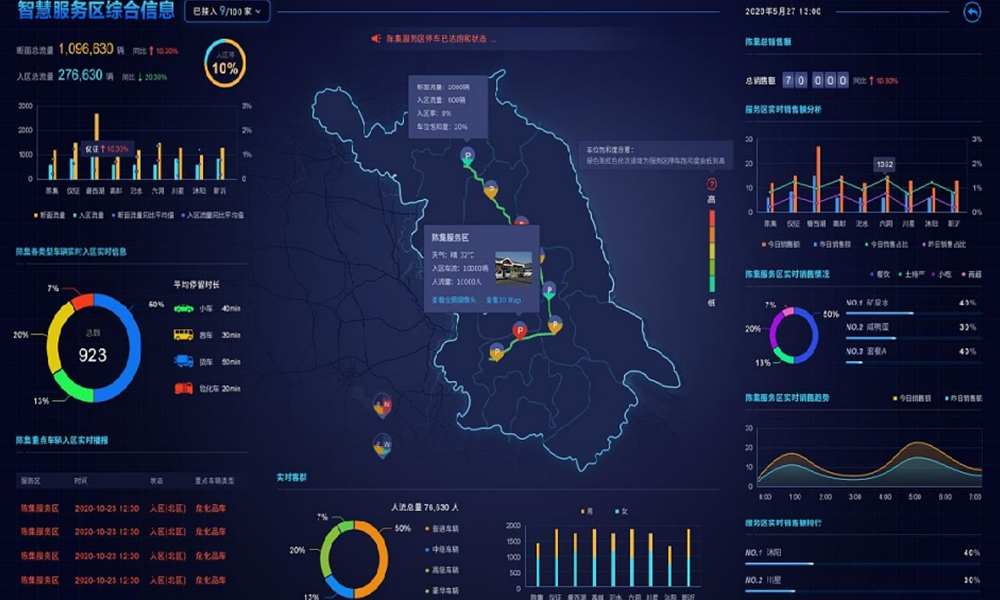This screenshot has width=1000, height=600.
Task: Toggle the 餐饮 legend item
Action: tap(880, 275)
